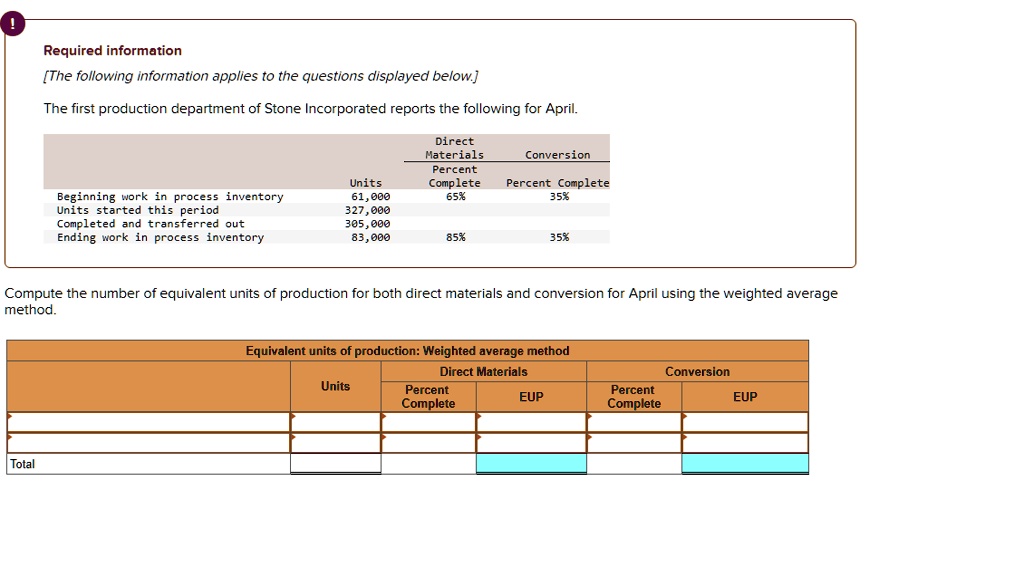Image resolution: width=1024 pixels, height=586 pixels.
Task: Click the Direct Materials column header
Action: [x=483, y=371]
